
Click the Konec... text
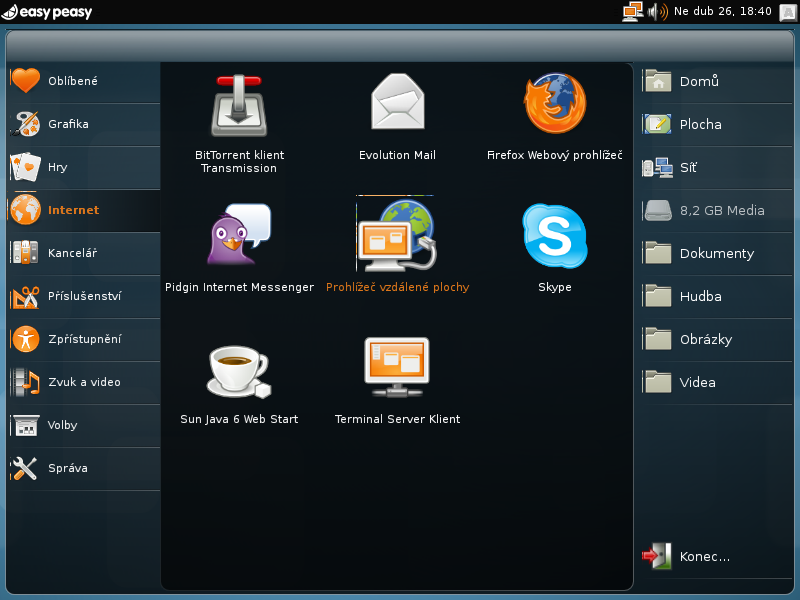(705, 557)
